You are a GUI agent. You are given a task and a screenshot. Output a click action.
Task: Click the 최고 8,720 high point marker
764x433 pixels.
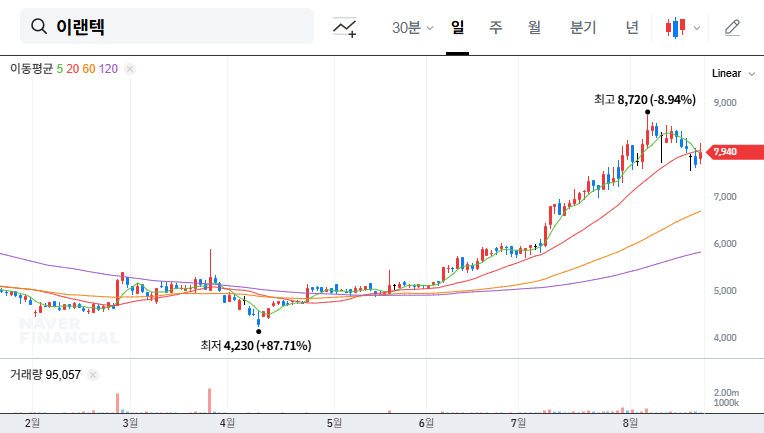click(648, 112)
